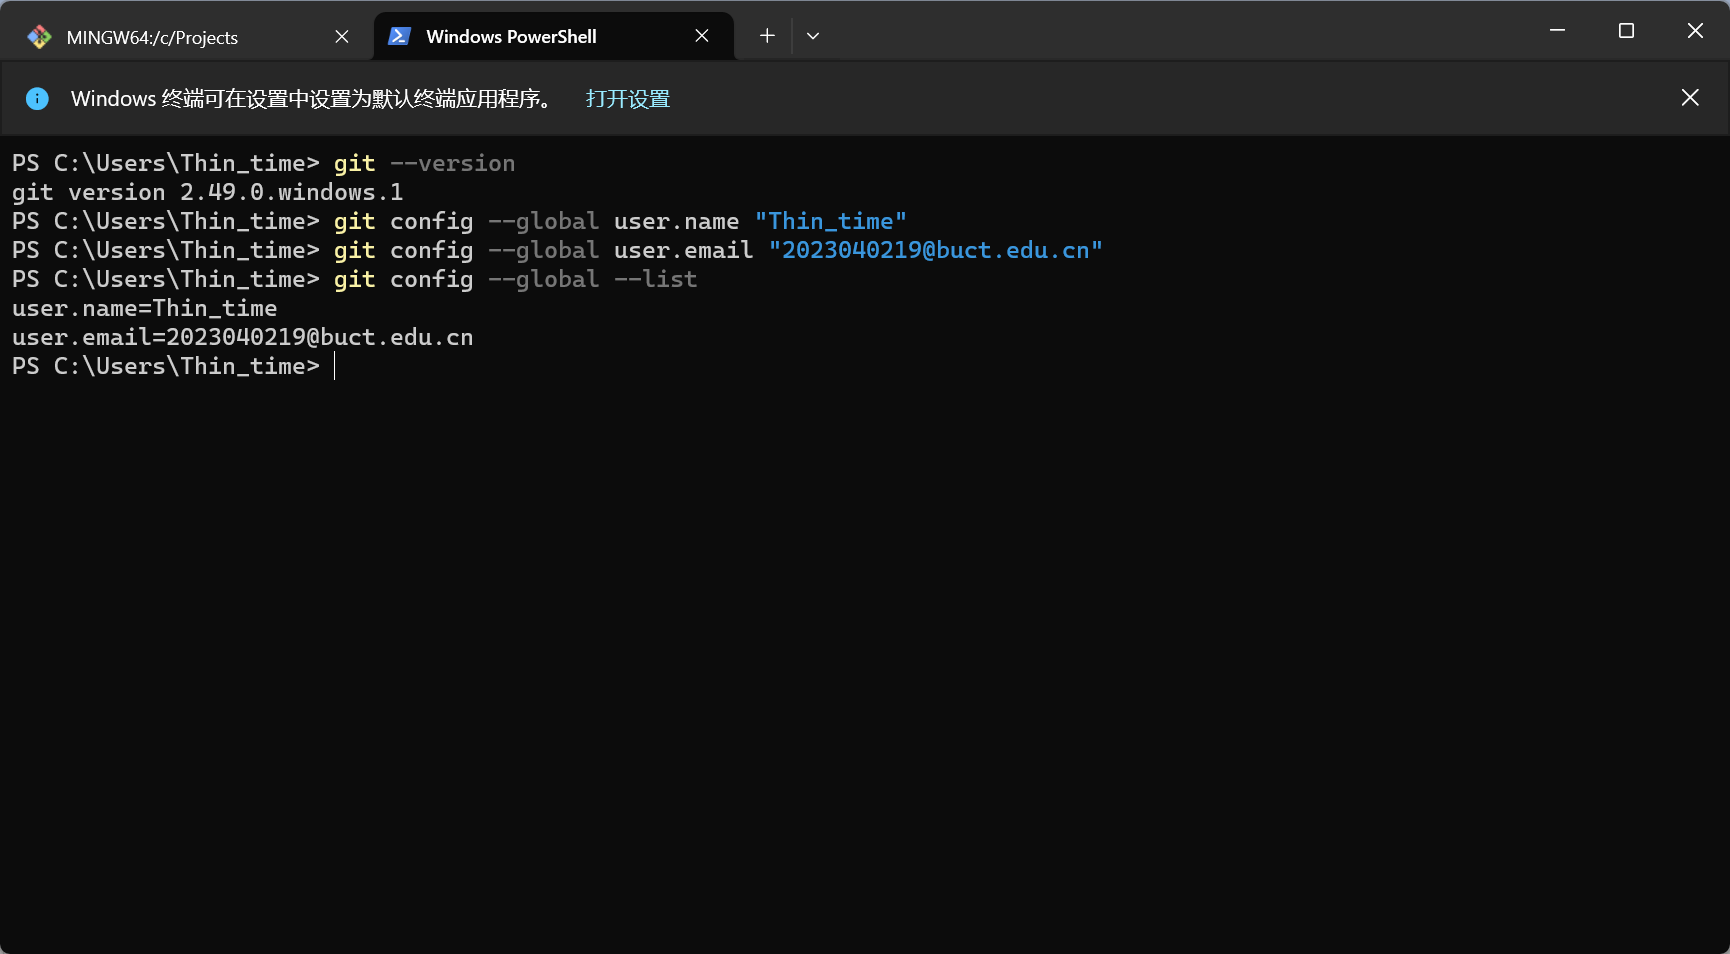Close the terminal window
This screenshot has height=954, width=1730.
tap(1695, 31)
